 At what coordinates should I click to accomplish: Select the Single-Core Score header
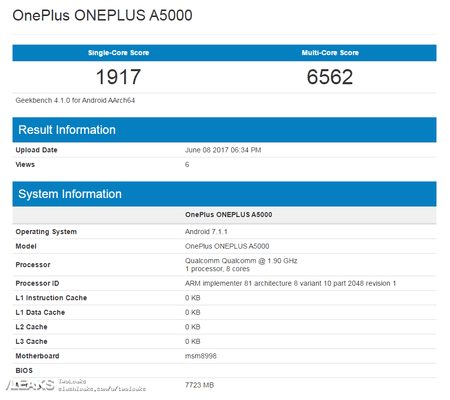coord(118,53)
